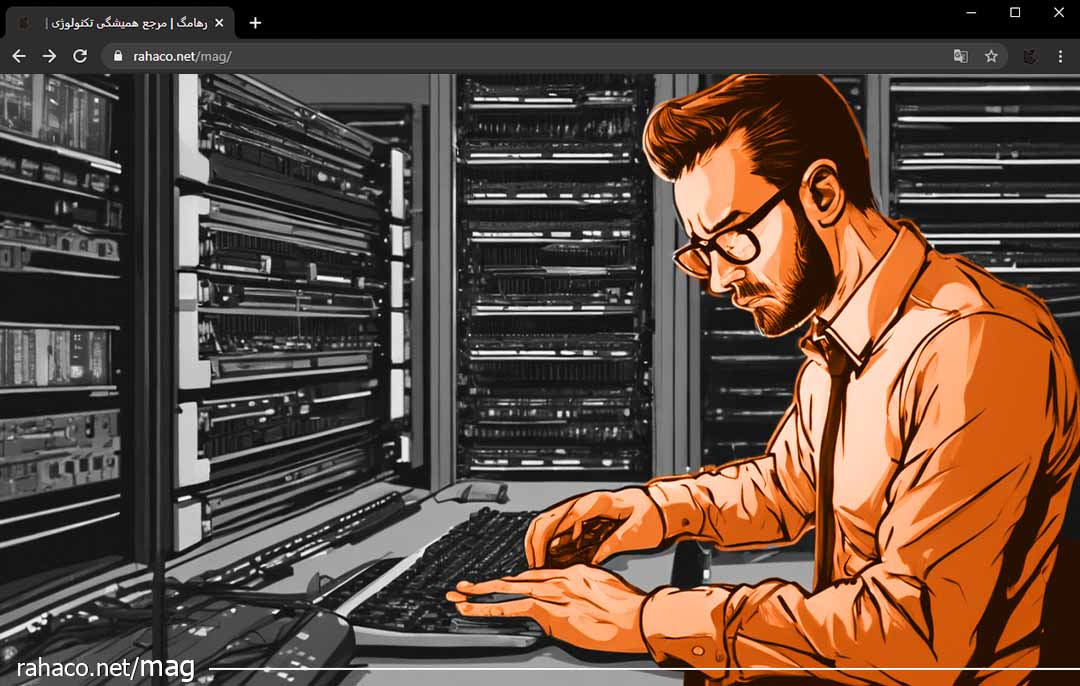Viewport: 1080px width, 686px height.
Task: Go back to the previous page
Action: (18, 56)
